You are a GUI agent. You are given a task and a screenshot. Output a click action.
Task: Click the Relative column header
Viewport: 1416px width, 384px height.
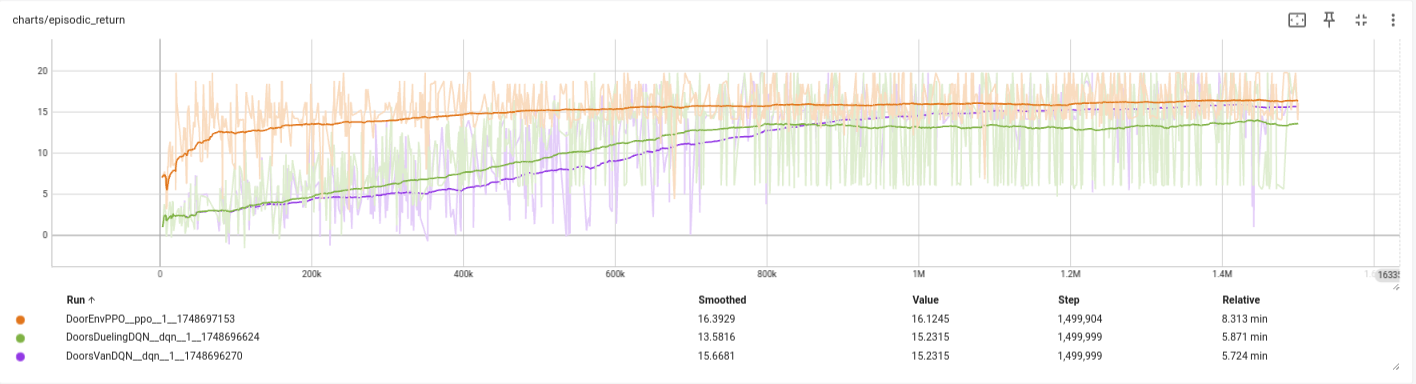(1241, 300)
